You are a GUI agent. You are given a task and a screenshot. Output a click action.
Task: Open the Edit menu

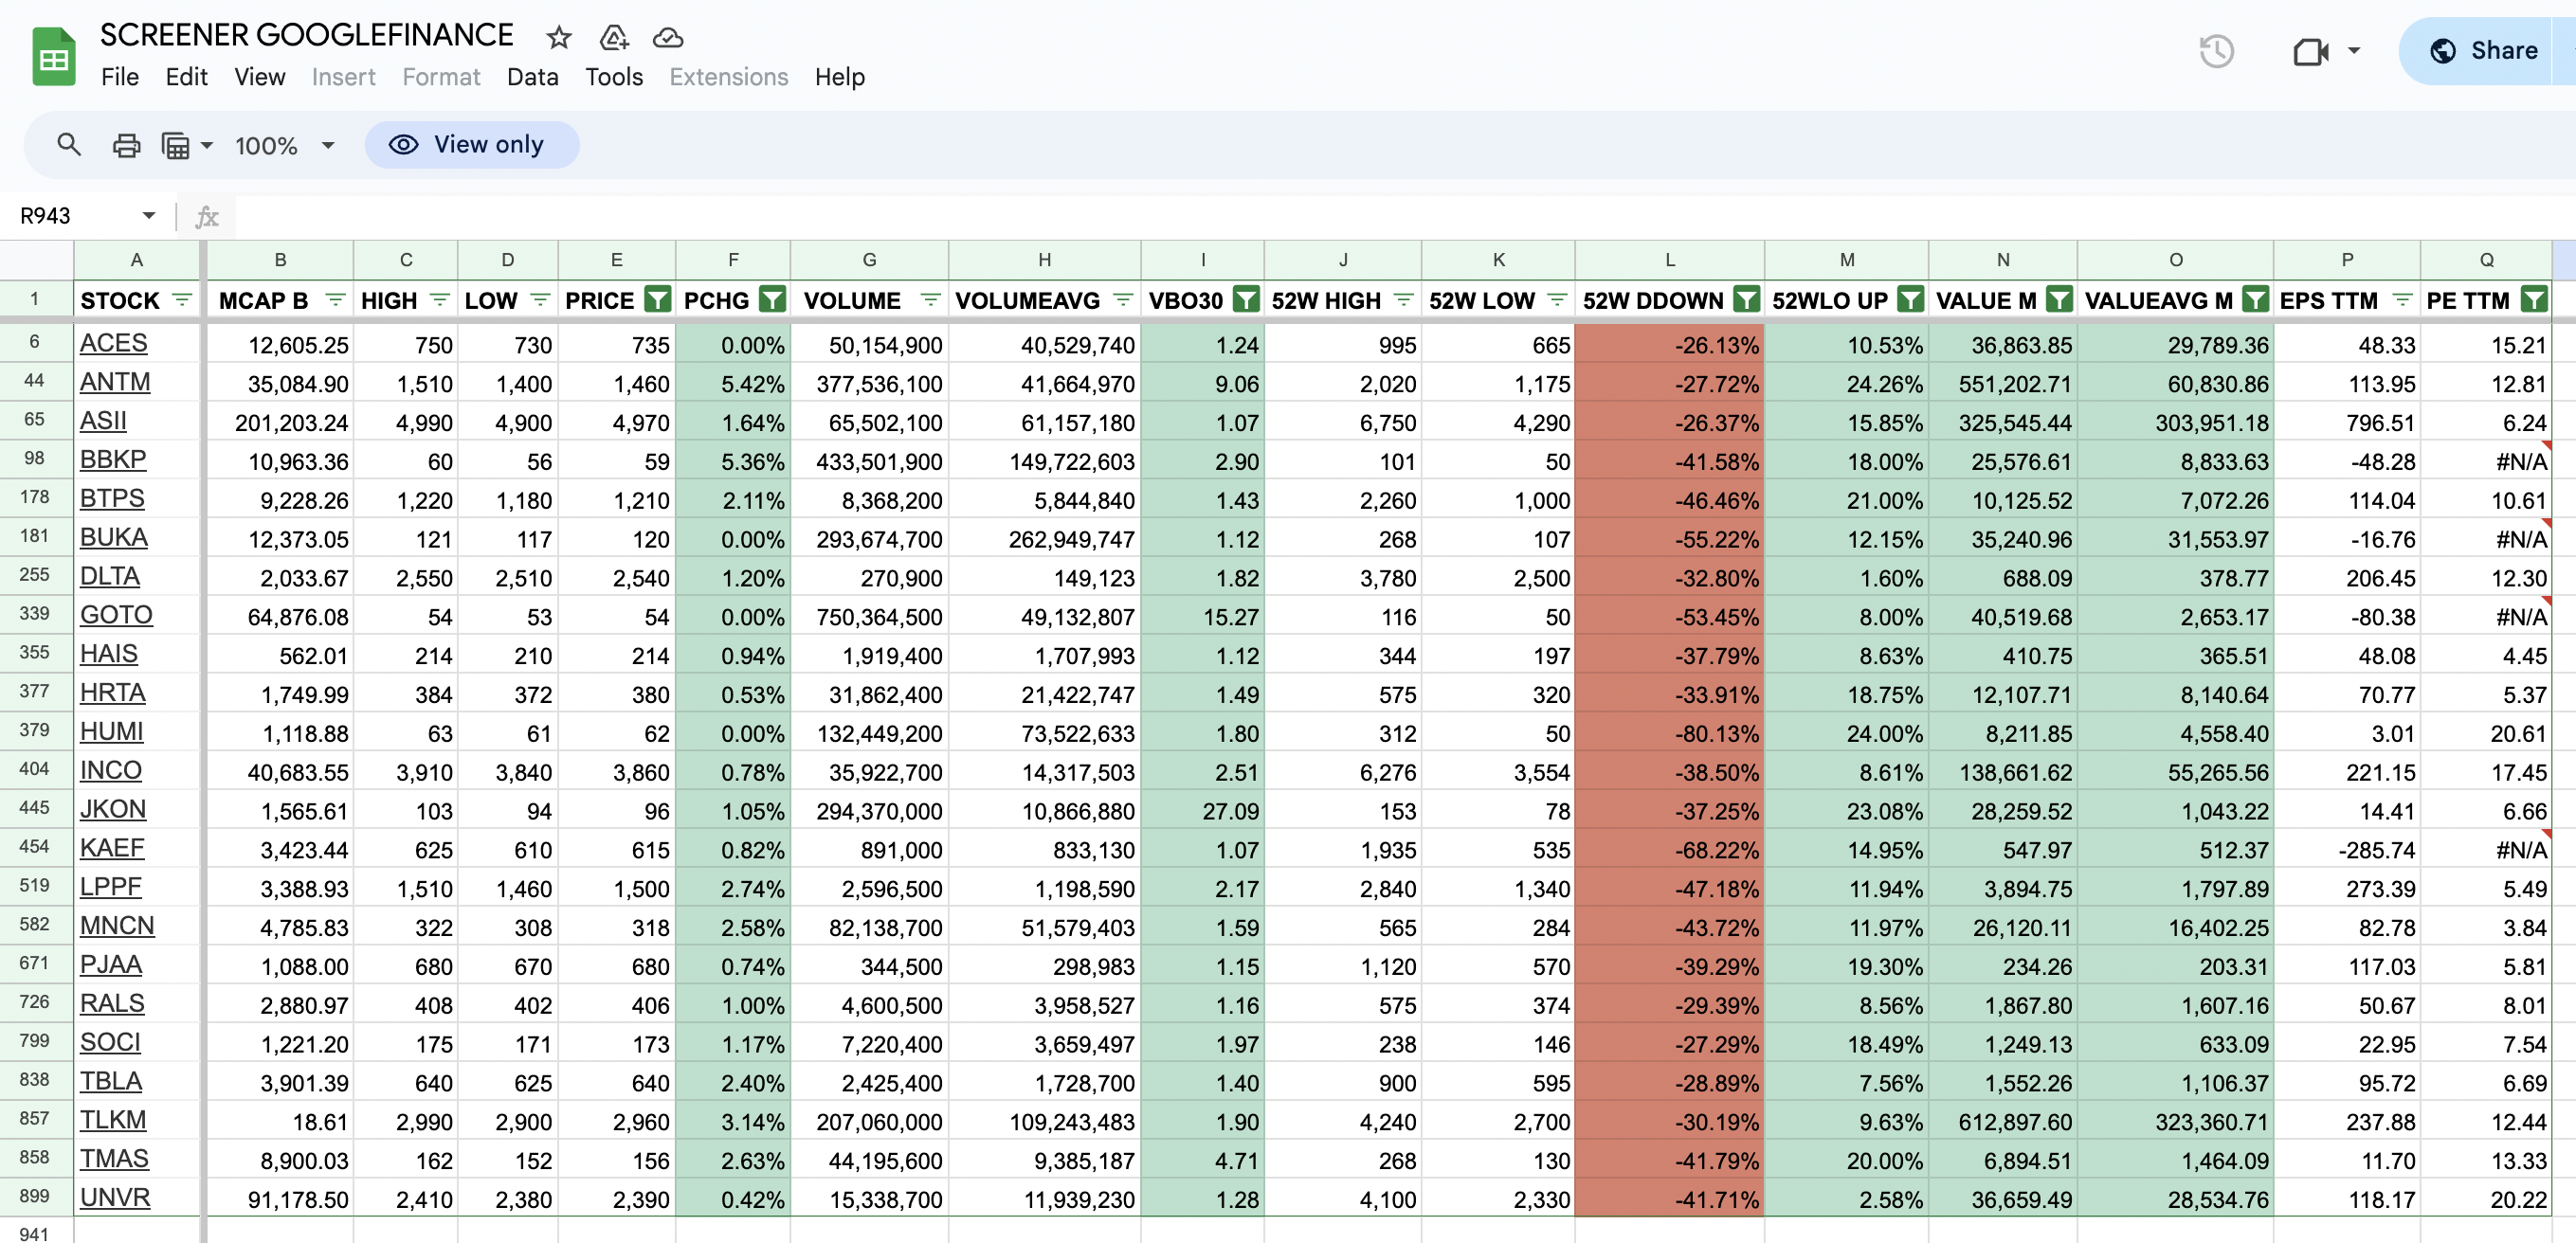tap(186, 77)
